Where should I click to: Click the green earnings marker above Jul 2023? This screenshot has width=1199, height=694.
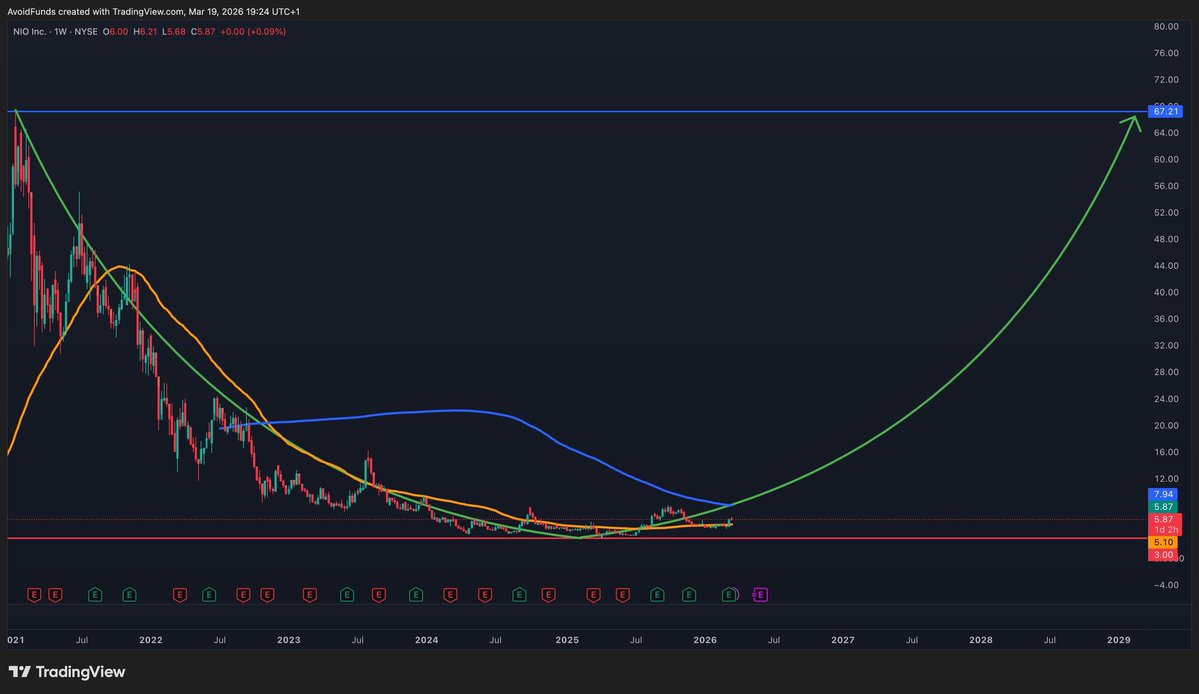[347, 595]
